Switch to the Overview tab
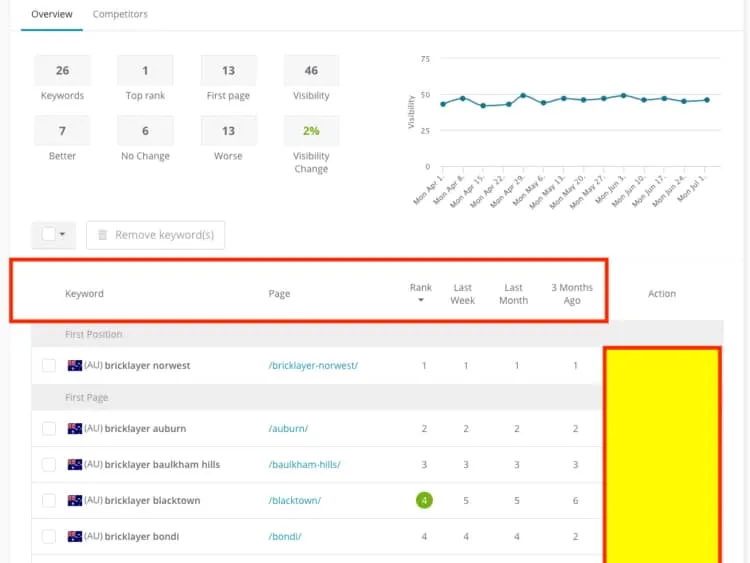This screenshot has height=563, width=750. pyautogui.click(x=52, y=14)
